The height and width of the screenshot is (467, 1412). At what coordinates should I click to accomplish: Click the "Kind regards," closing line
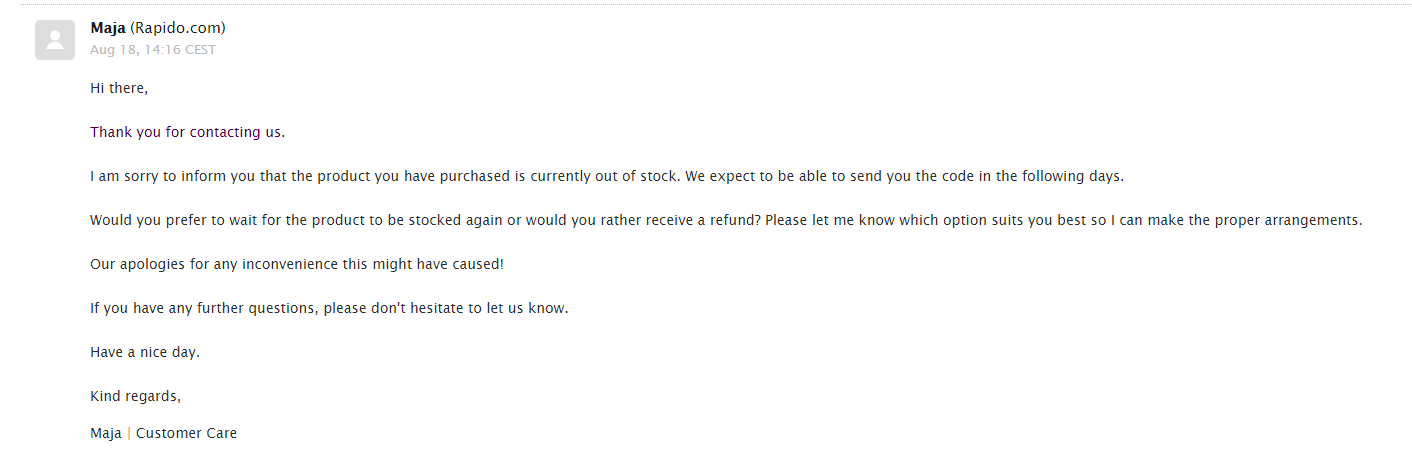pos(136,396)
